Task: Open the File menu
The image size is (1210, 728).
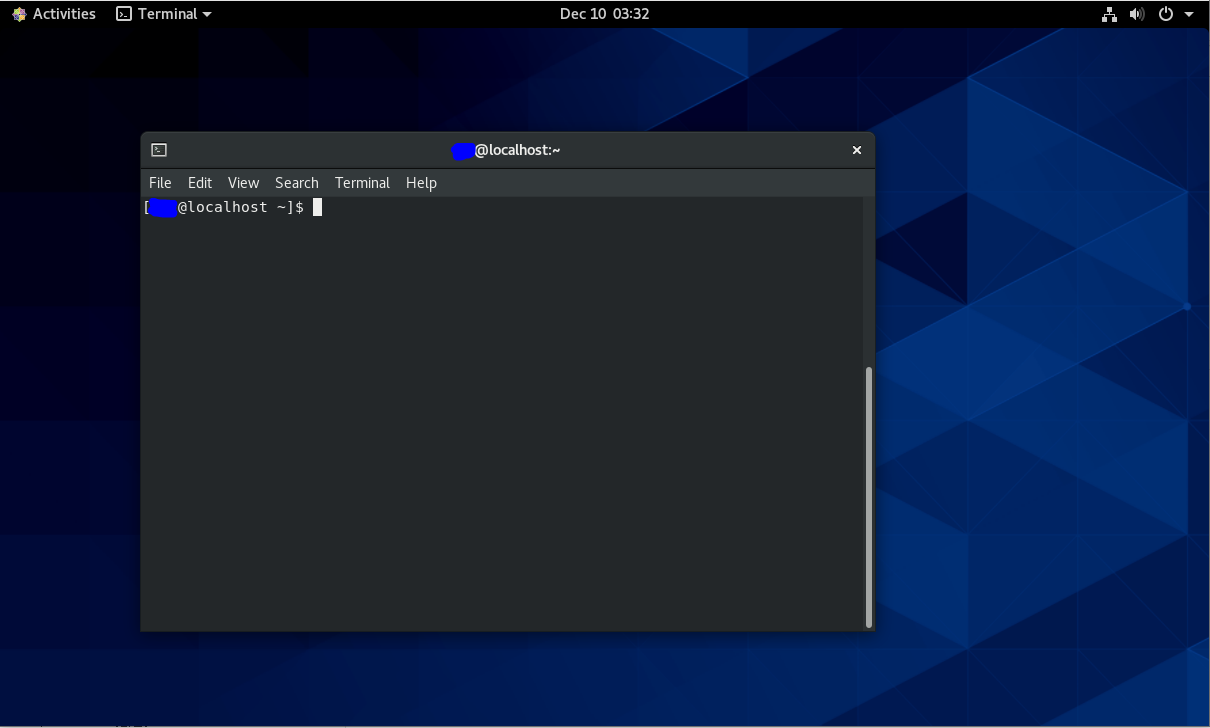Action: click(160, 183)
